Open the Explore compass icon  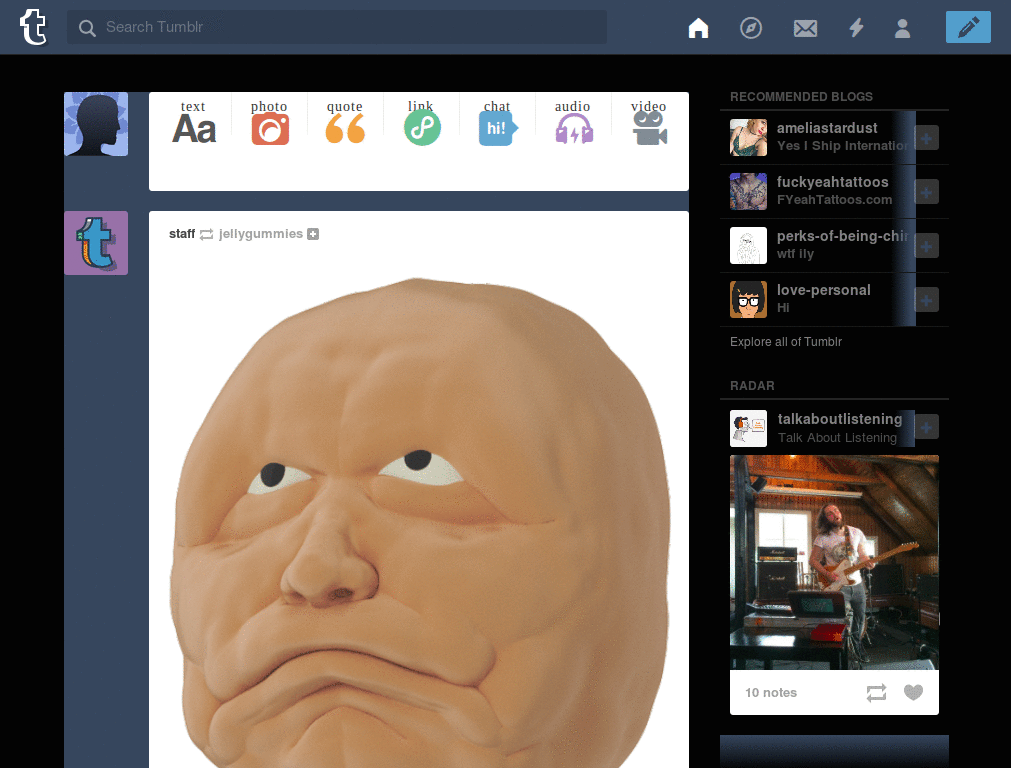point(751,27)
